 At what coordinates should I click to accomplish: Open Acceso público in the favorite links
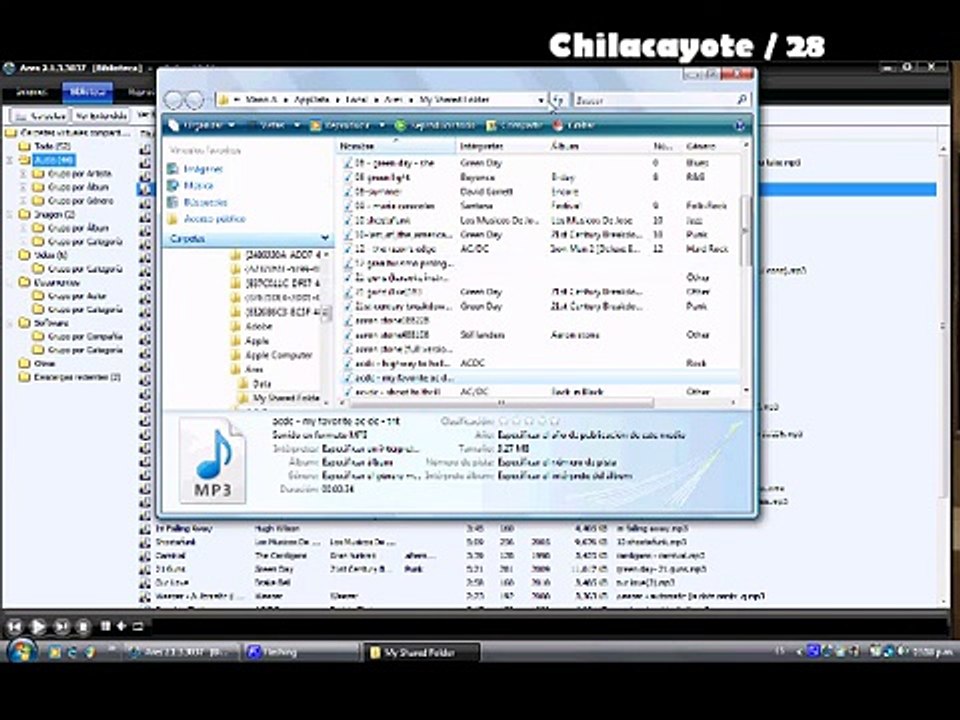[x=206, y=219]
